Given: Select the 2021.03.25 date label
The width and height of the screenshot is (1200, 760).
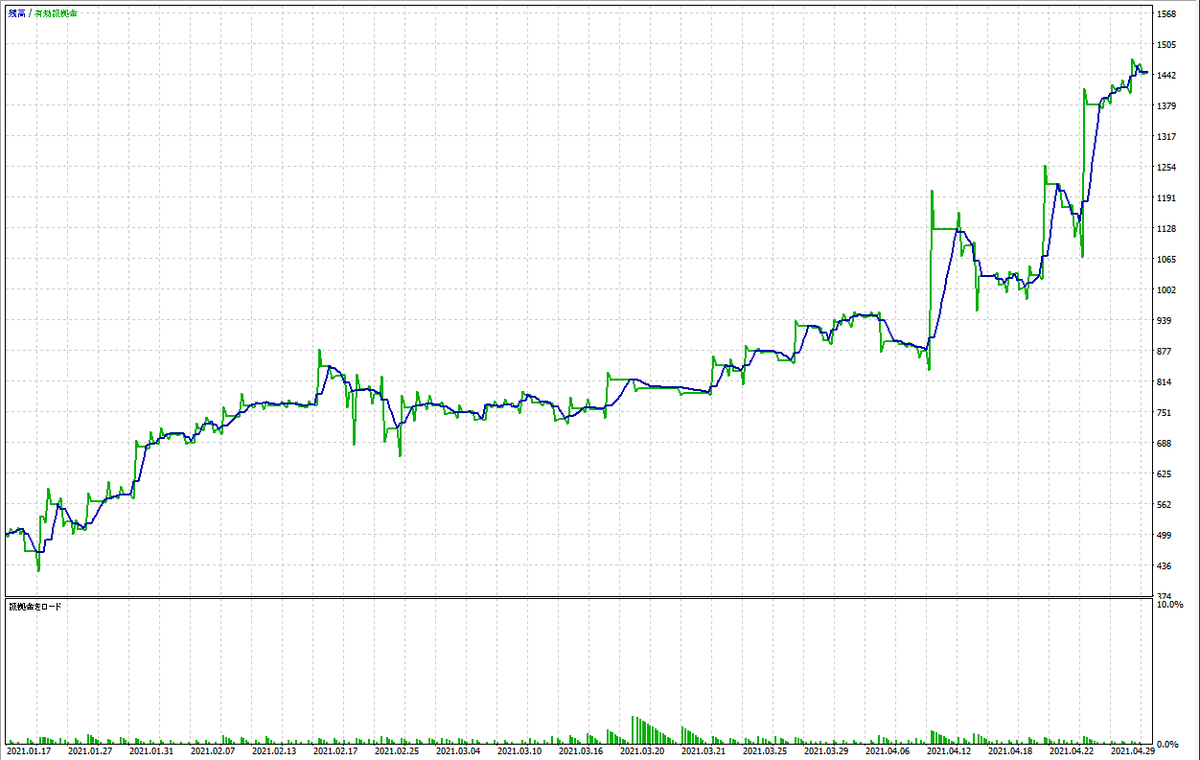Looking at the screenshot, I should tap(764, 750).
